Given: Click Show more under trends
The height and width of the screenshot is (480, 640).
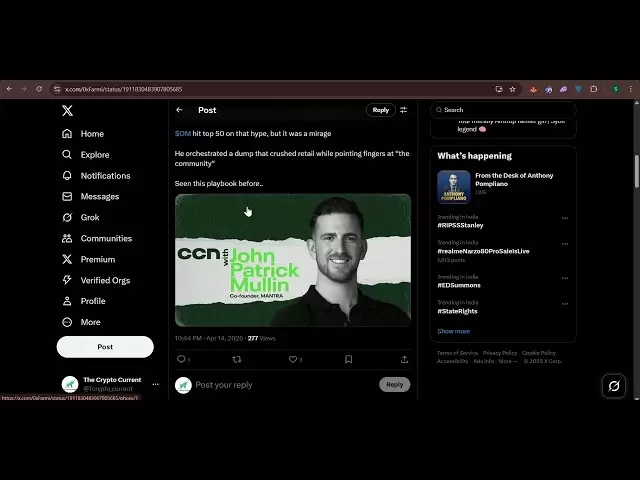Looking at the screenshot, I should click(453, 331).
